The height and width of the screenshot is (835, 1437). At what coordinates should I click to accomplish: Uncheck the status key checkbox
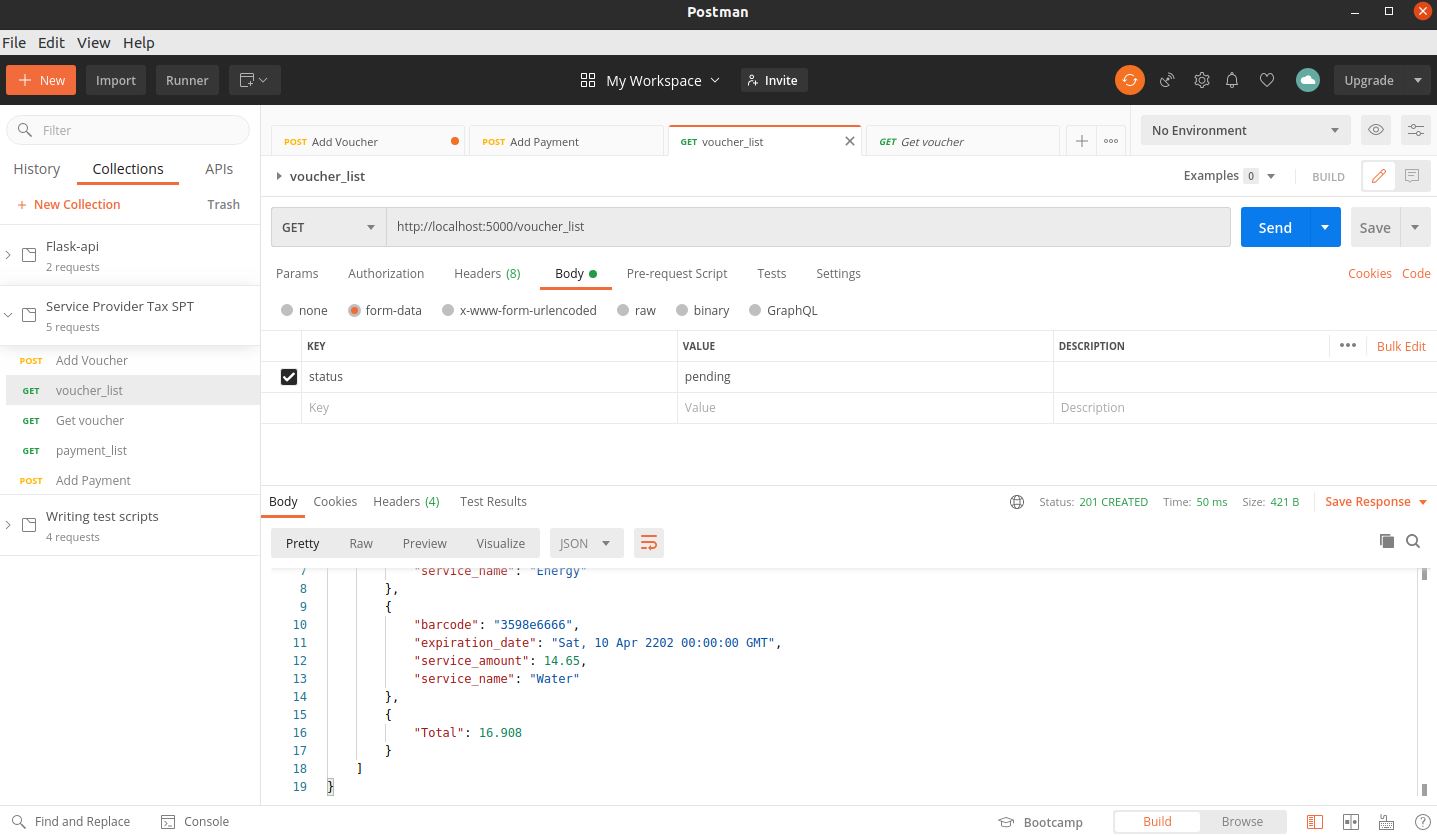pyautogui.click(x=289, y=377)
